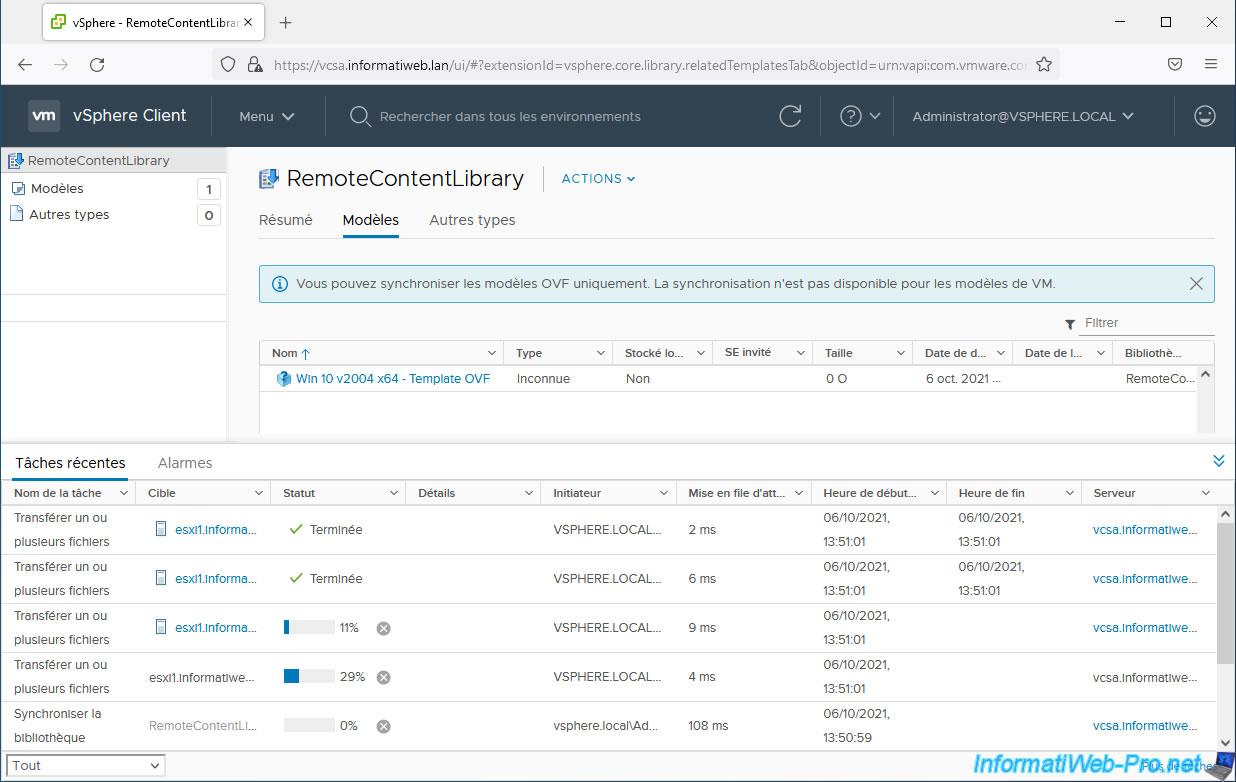Switch to the Résumé tab

click(286, 220)
